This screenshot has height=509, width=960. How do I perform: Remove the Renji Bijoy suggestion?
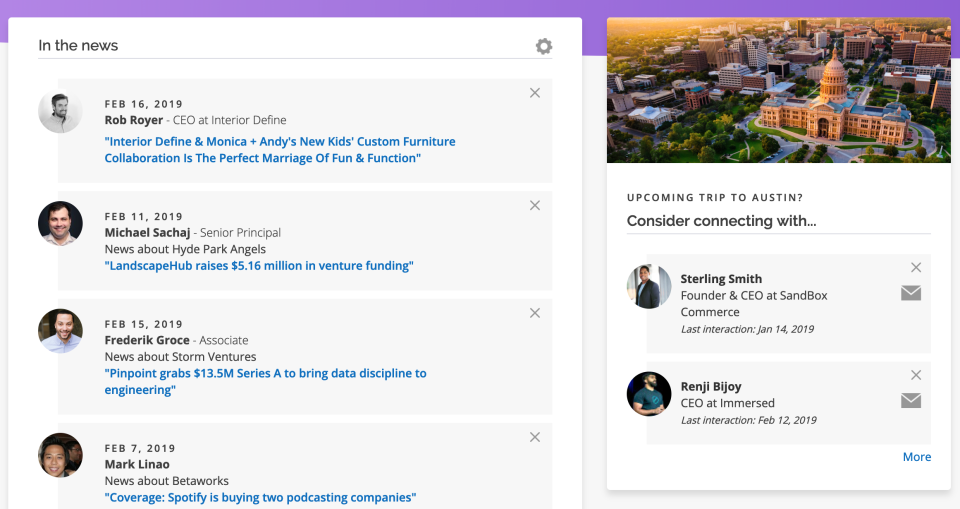pyautogui.click(x=916, y=375)
